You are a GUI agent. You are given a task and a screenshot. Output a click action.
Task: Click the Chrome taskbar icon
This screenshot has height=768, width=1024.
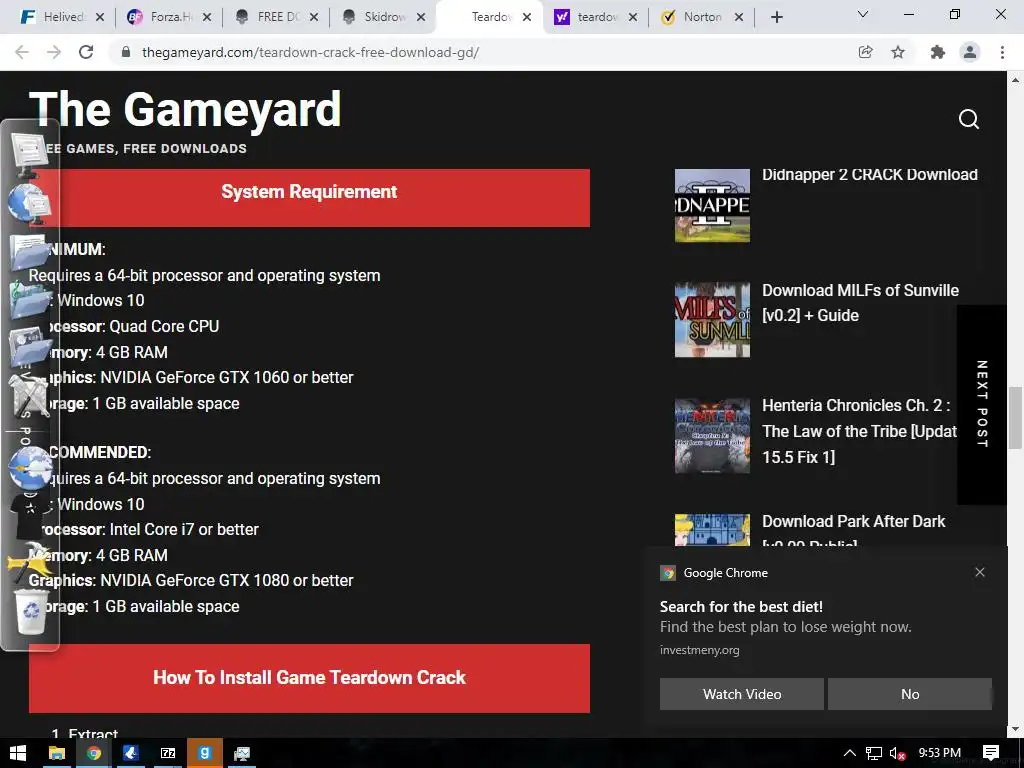93,753
